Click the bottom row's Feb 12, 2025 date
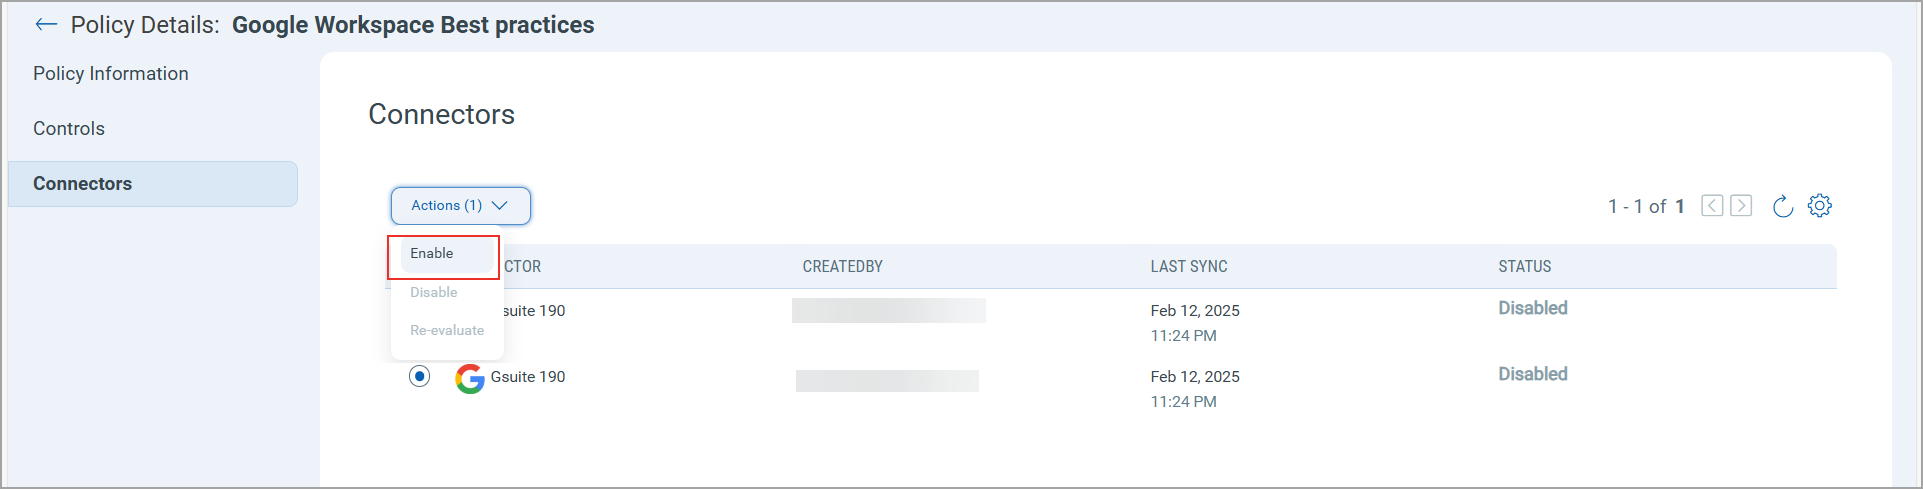 click(1195, 377)
